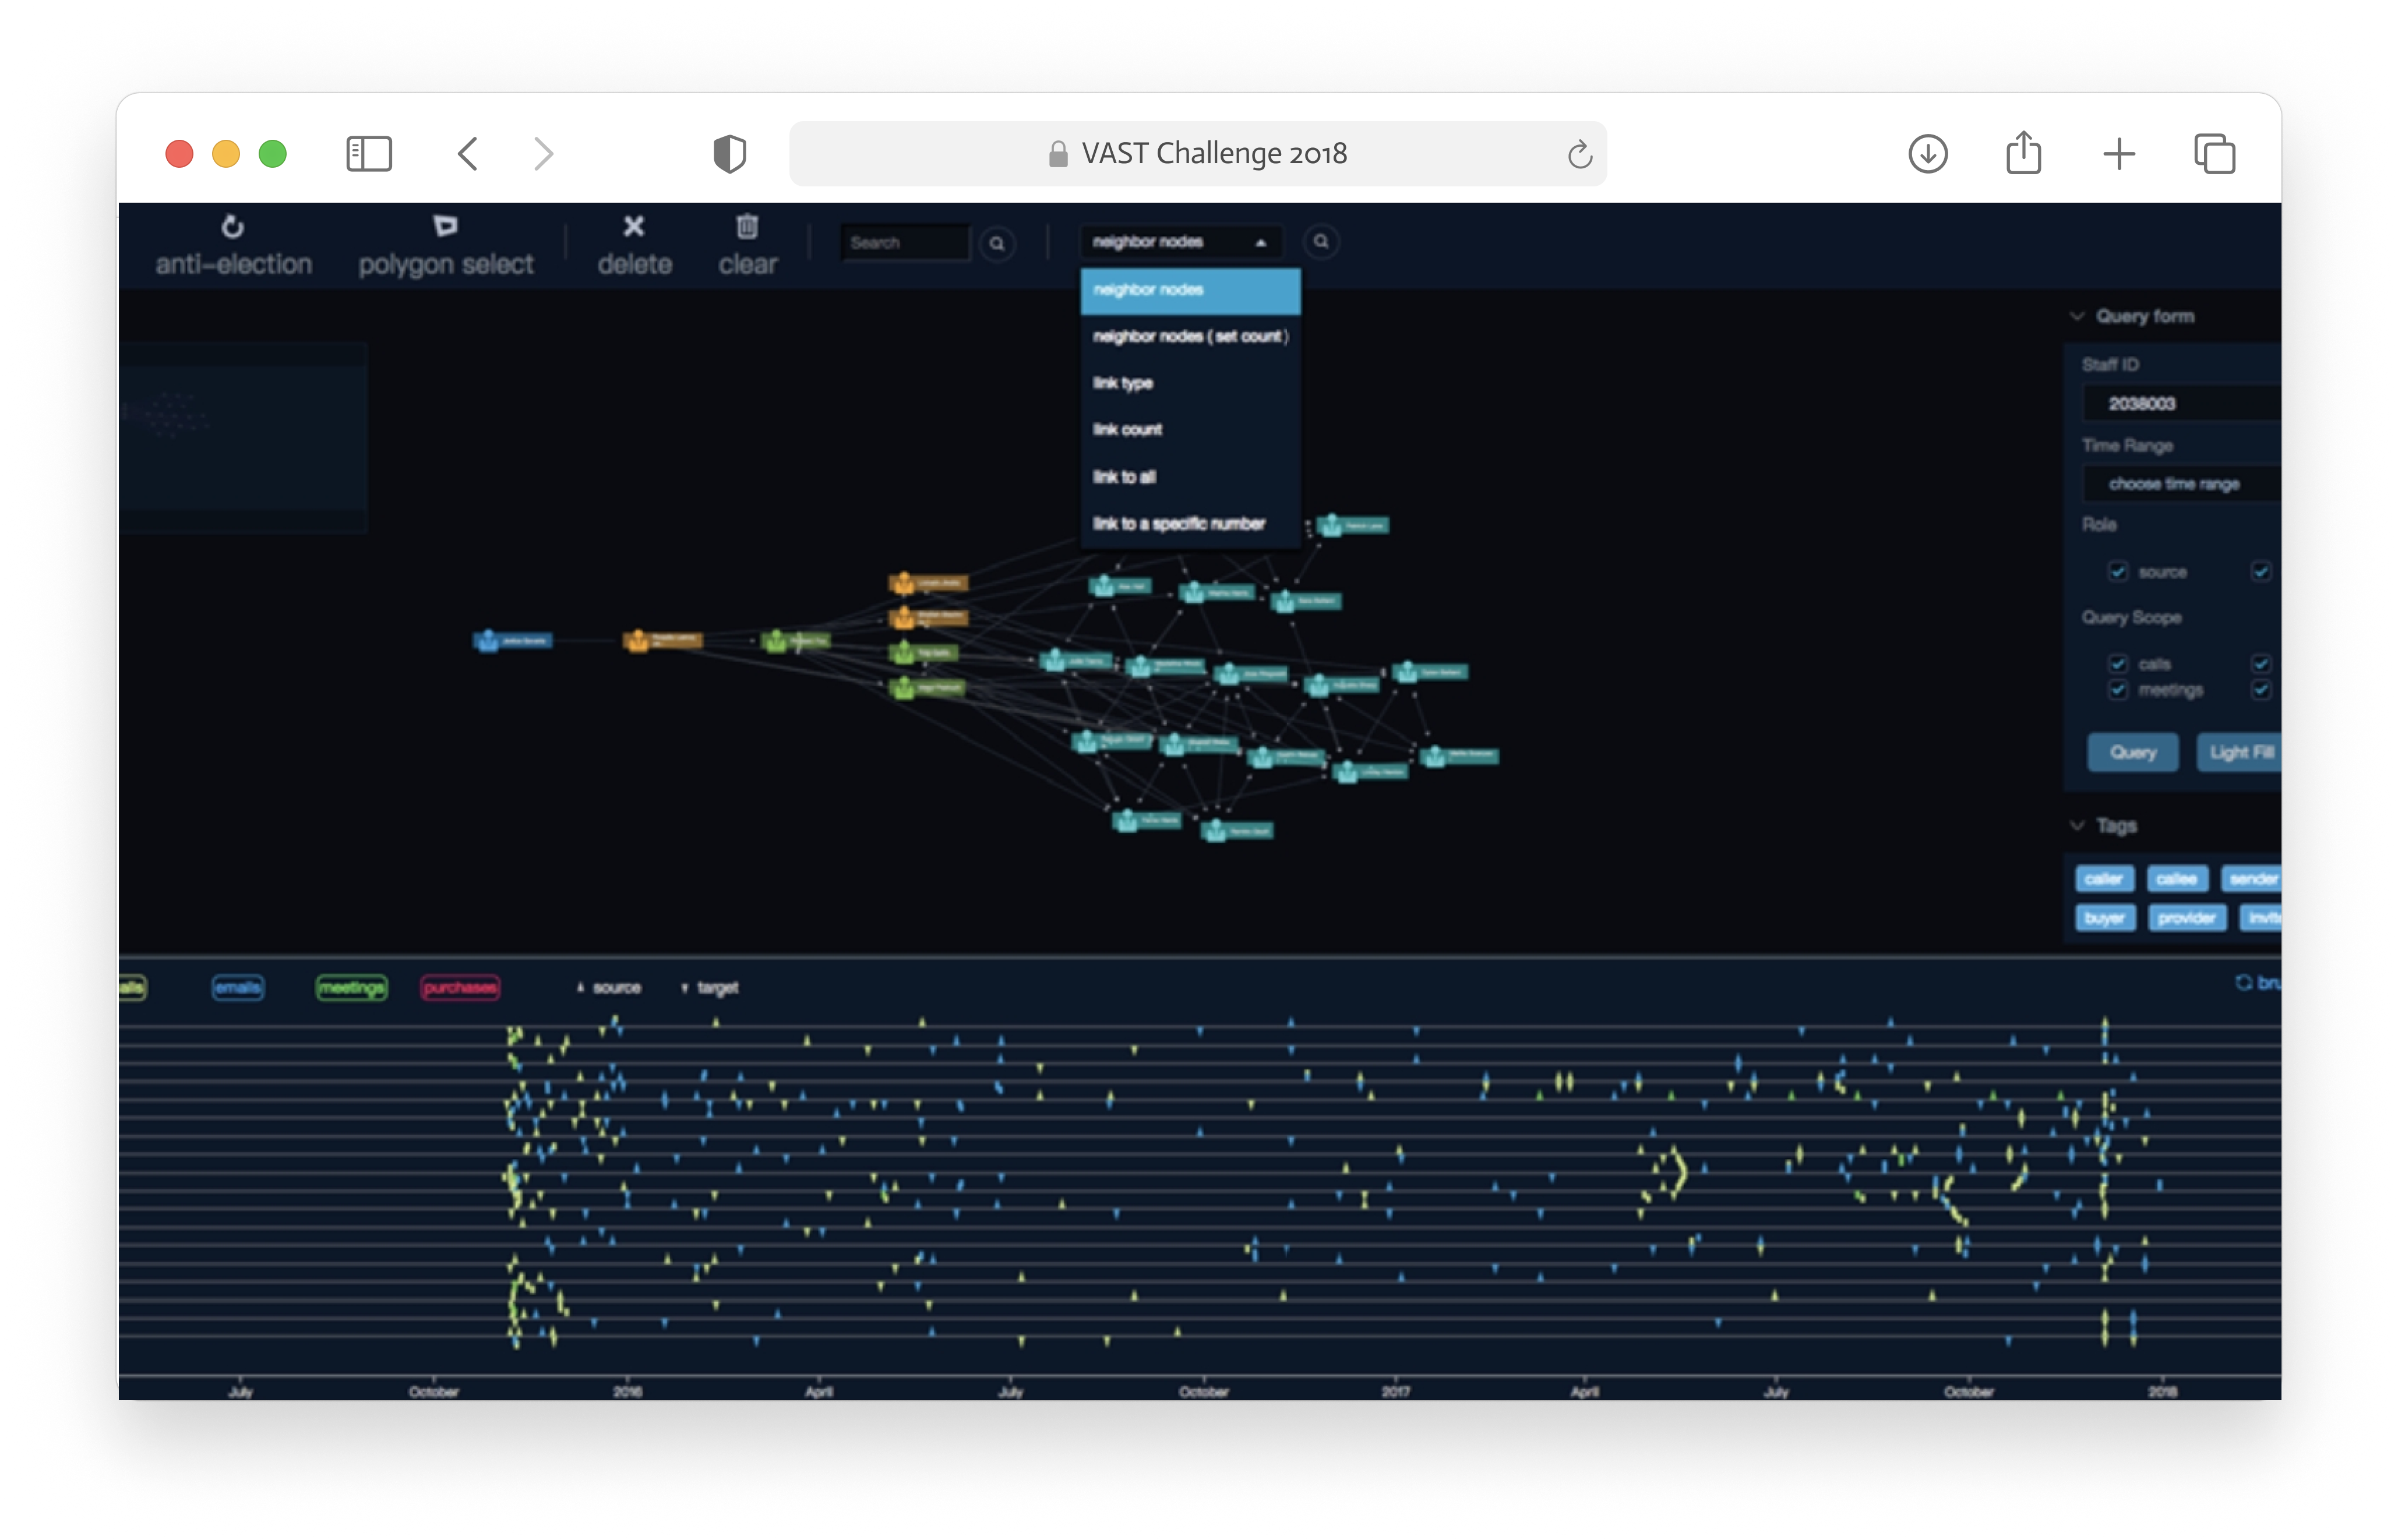2398x1540 pixels.
Task: Choose link to a specific number
Action: tap(1190, 524)
